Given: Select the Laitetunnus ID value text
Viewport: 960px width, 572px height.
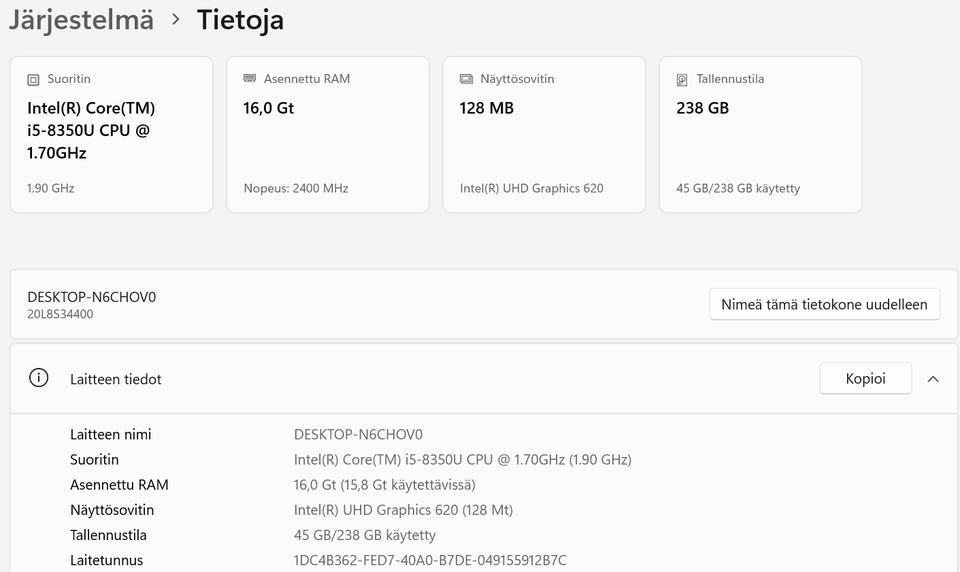Looking at the screenshot, I should (x=430, y=560).
